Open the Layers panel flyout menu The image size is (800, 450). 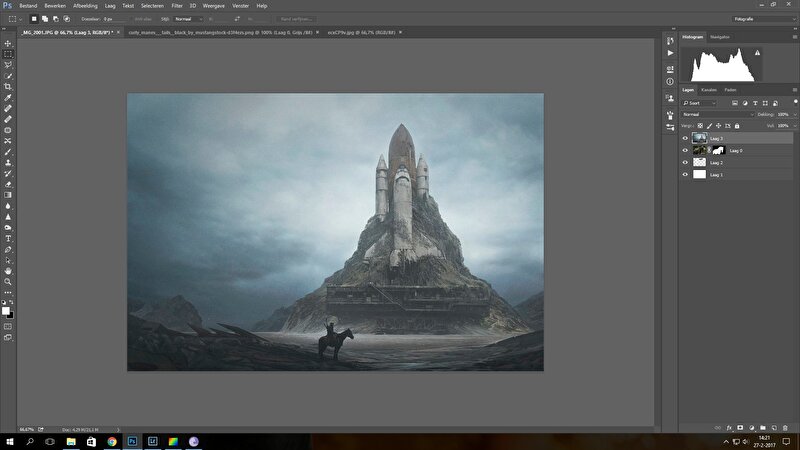coord(794,90)
